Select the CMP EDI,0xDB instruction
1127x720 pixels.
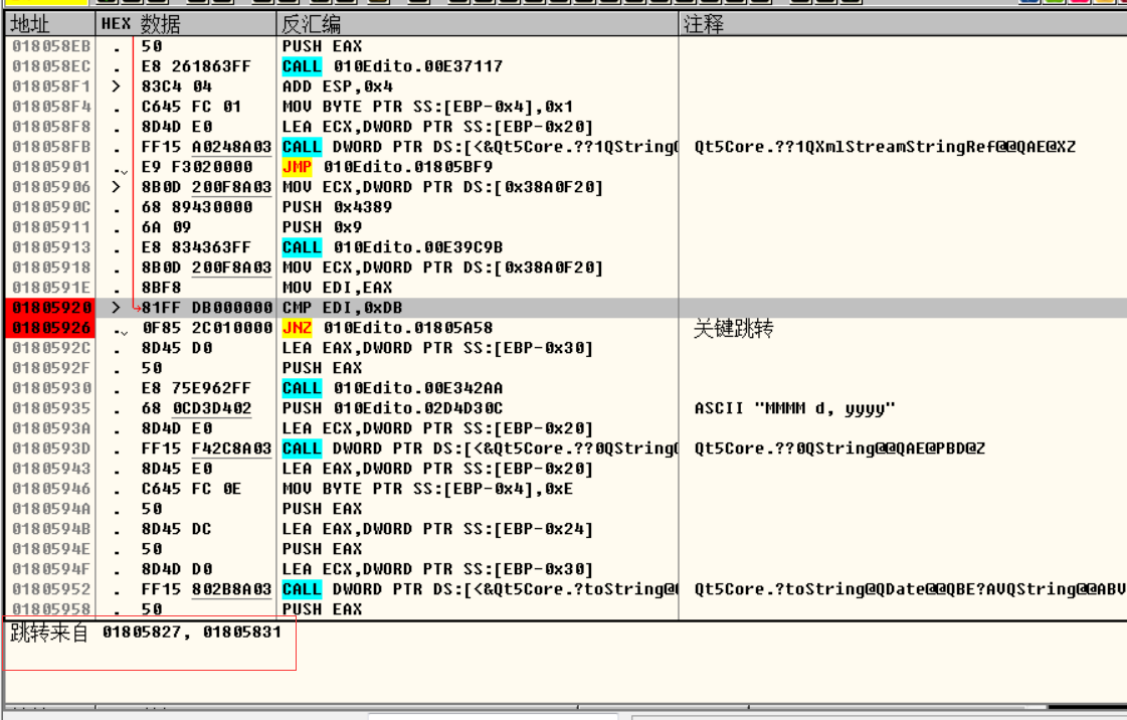coord(342,308)
